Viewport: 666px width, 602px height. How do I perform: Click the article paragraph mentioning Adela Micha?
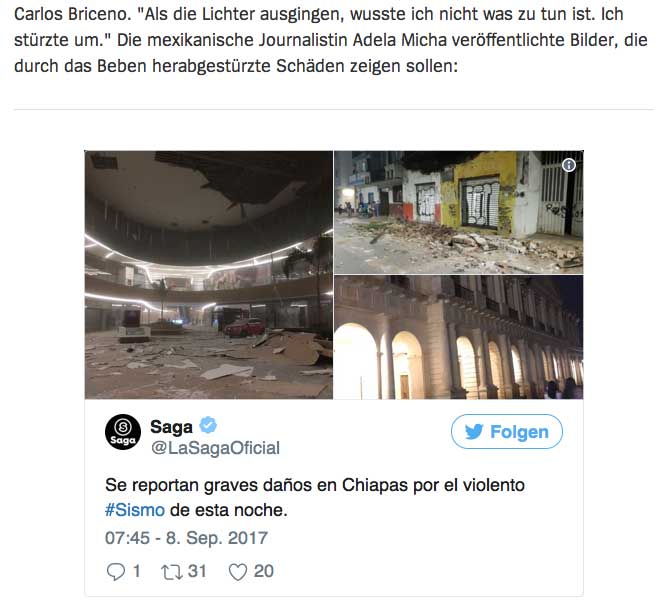[331, 40]
